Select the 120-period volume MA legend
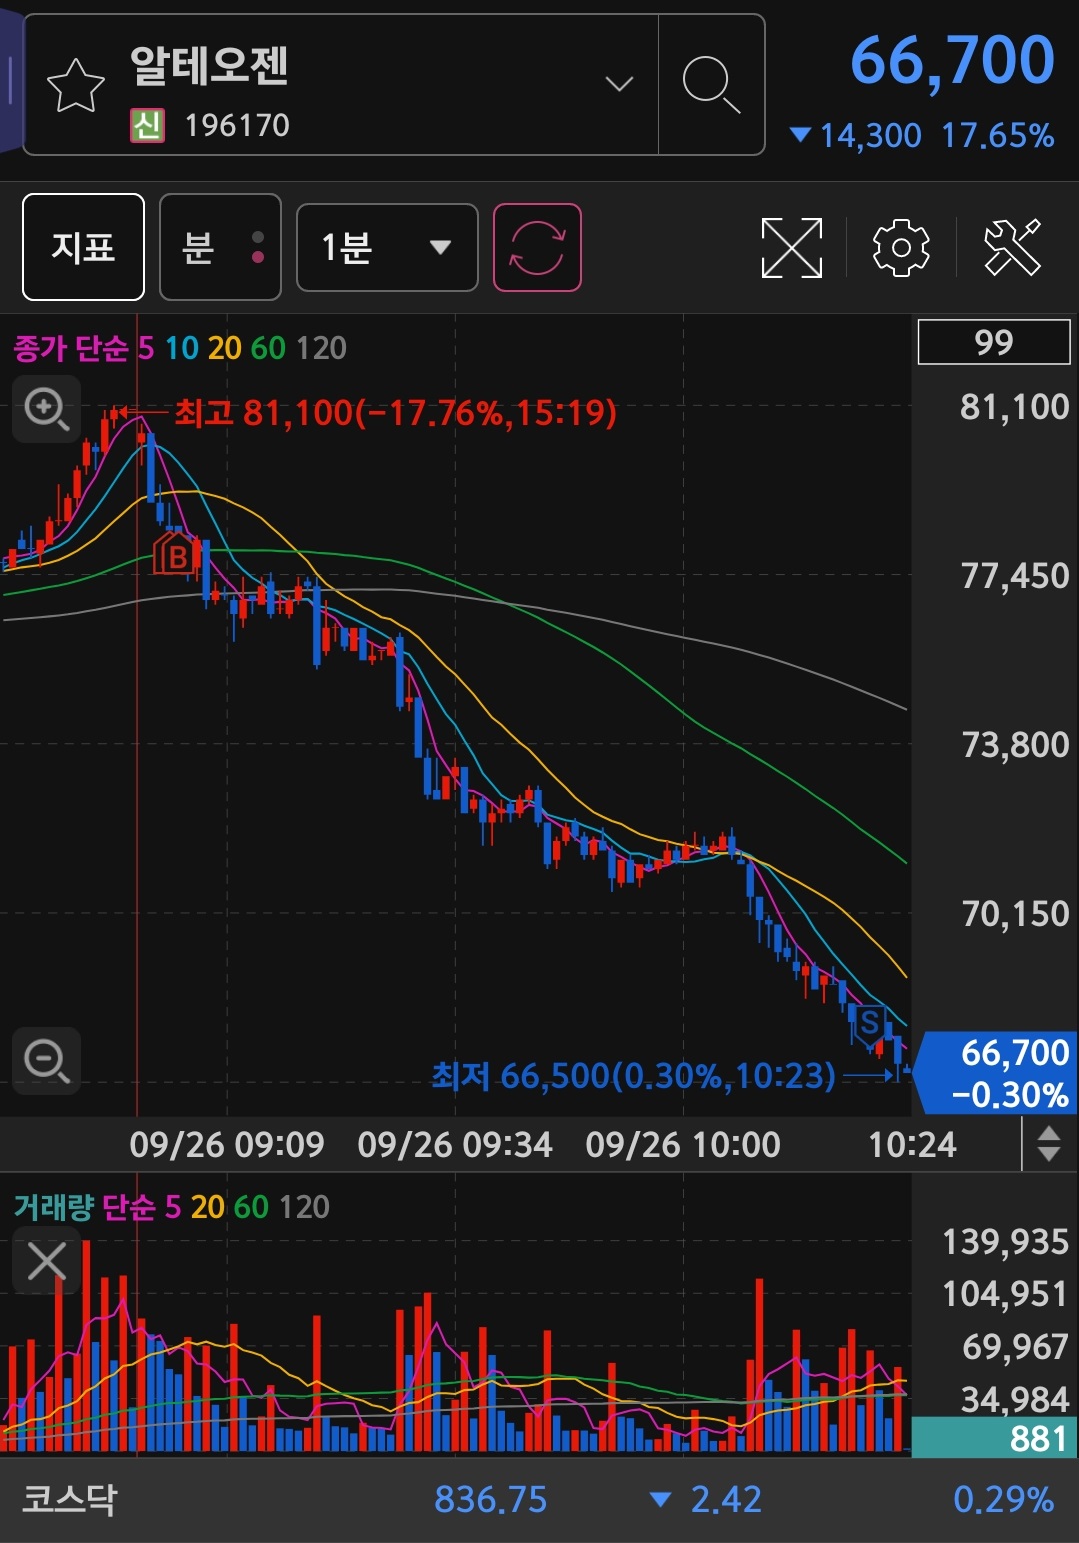Viewport: 1079px width, 1543px height. pyautogui.click(x=304, y=1207)
